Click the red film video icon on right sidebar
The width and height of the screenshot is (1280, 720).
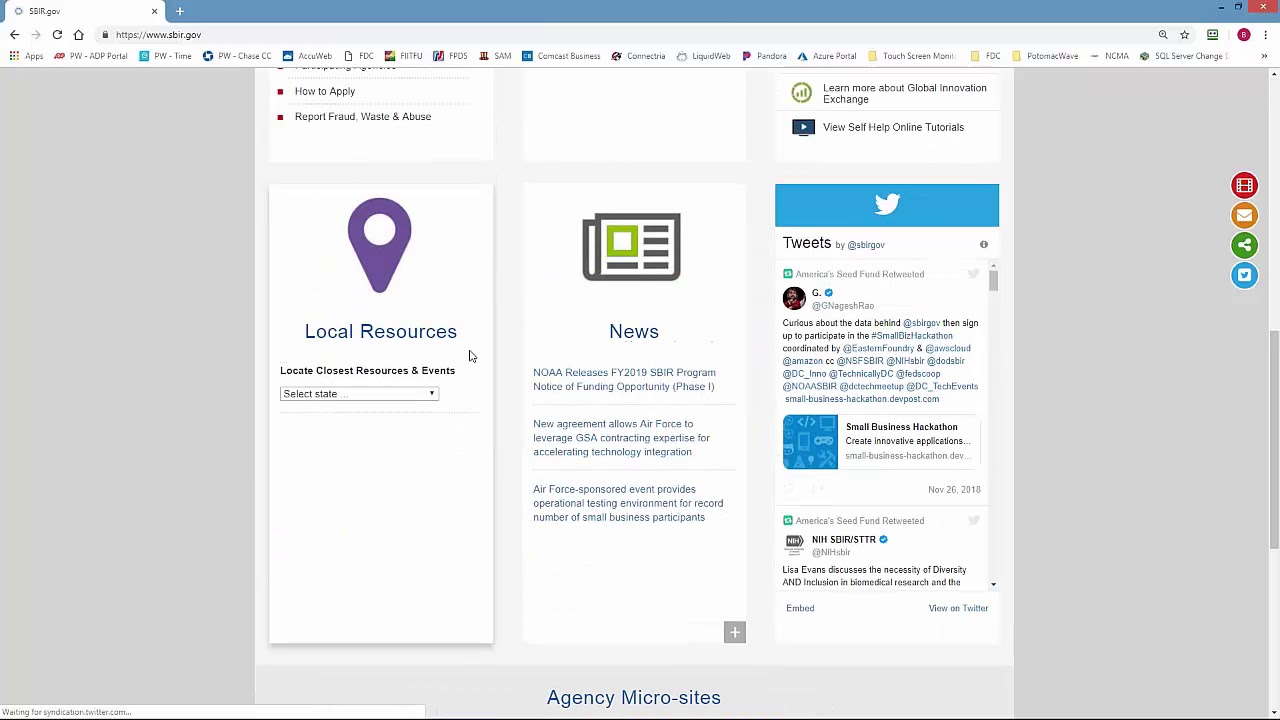coord(1244,185)
